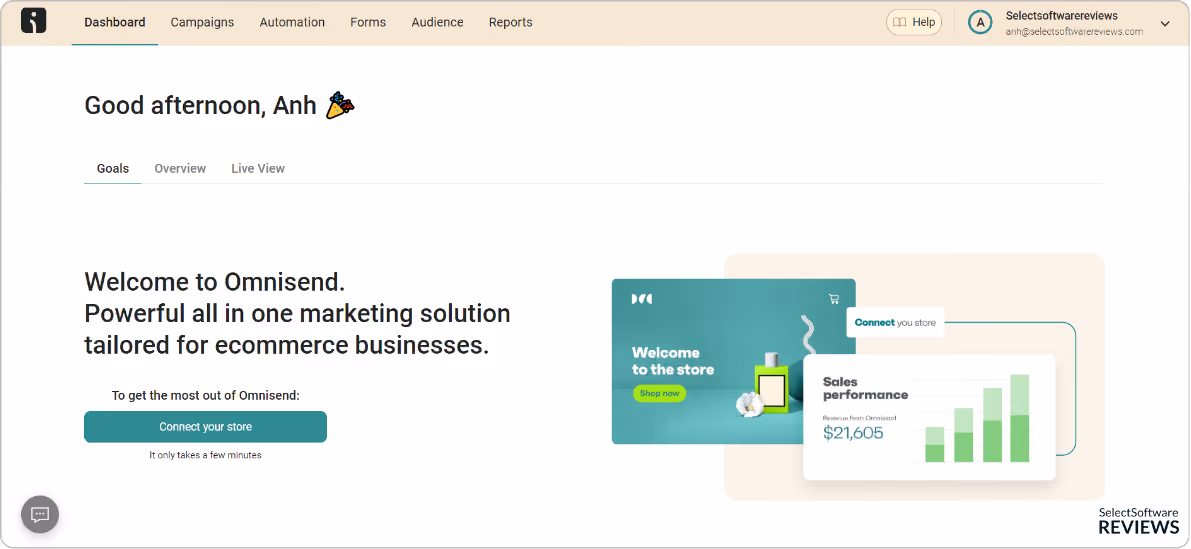Viewport: 1191px width, 549px height.
Task: Open the live chat bubble icon
Action: (39, 514)
